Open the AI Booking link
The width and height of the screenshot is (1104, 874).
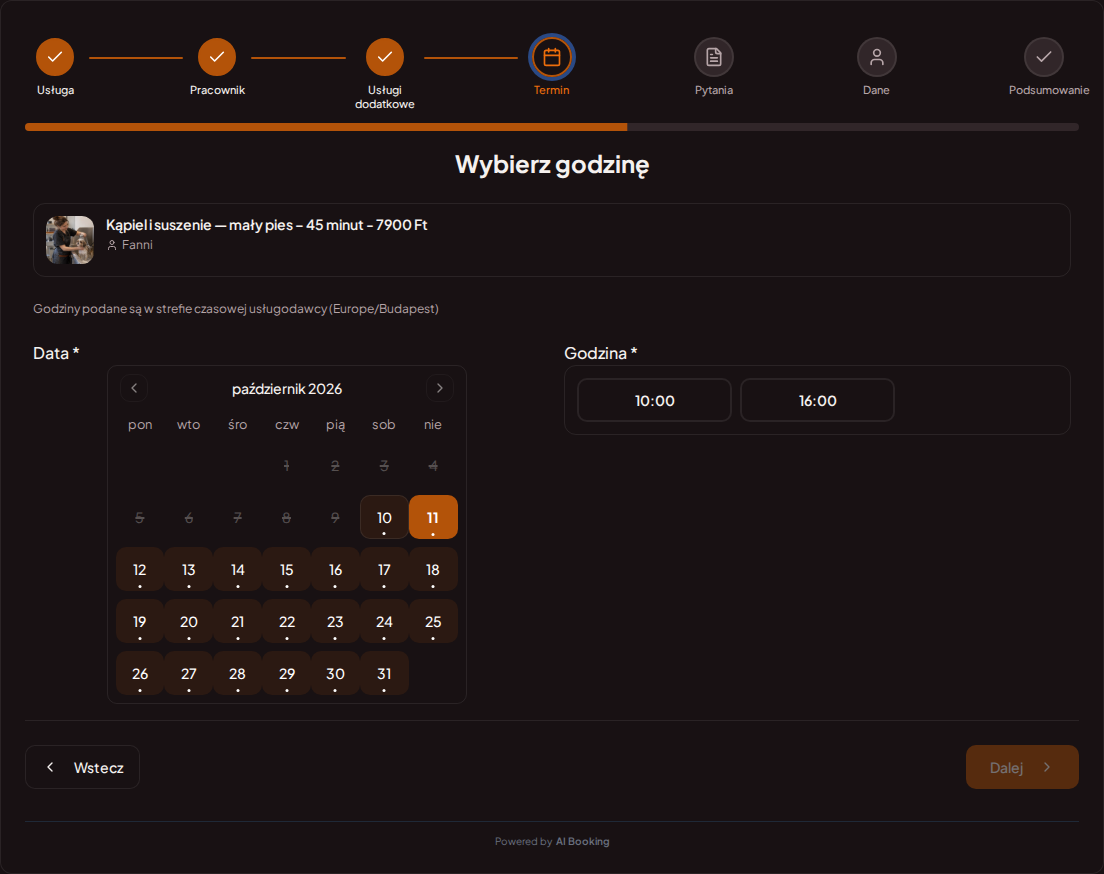tap(582, 841)
